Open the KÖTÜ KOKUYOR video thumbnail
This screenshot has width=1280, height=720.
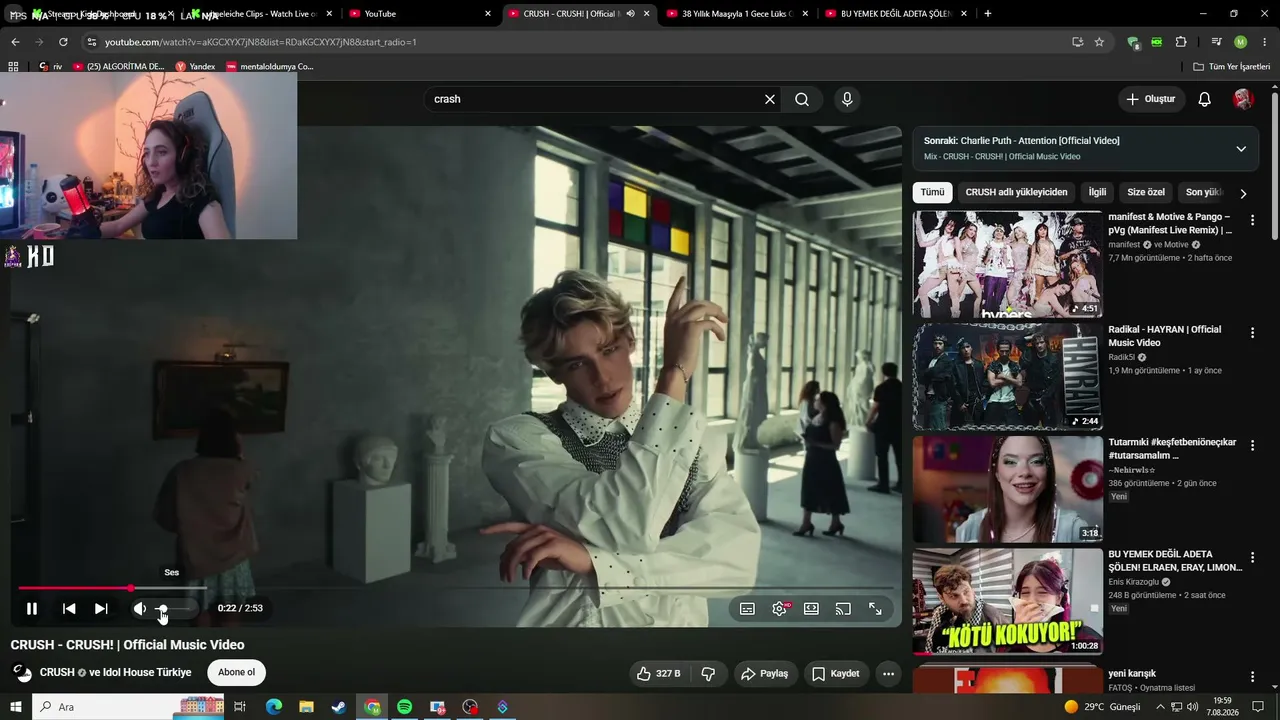point(1007,602)
